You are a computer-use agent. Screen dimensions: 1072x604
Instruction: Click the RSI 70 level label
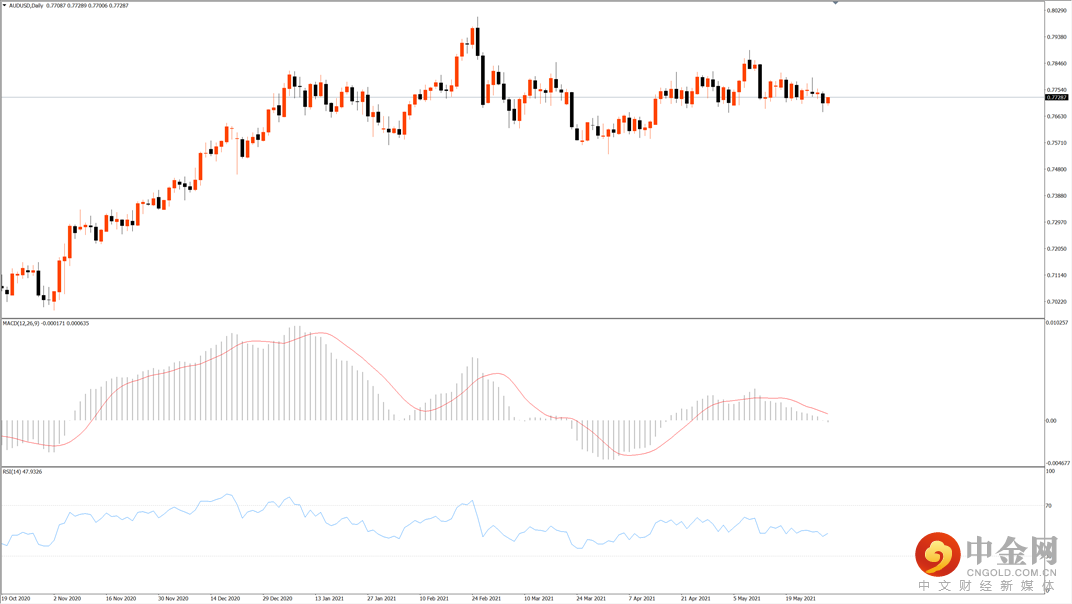point(1049,506)
